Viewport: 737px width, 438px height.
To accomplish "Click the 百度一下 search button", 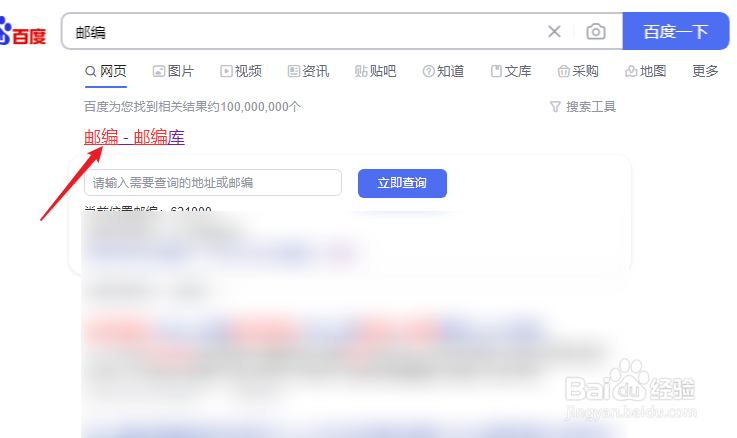I will [x=675, y=31].
